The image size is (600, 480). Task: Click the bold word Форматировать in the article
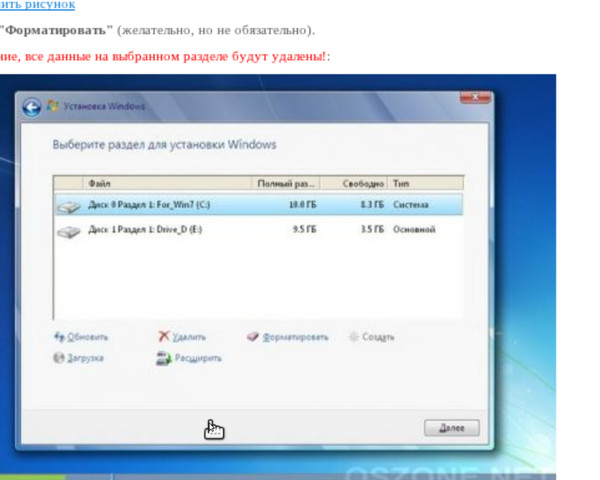click(56, 30)
